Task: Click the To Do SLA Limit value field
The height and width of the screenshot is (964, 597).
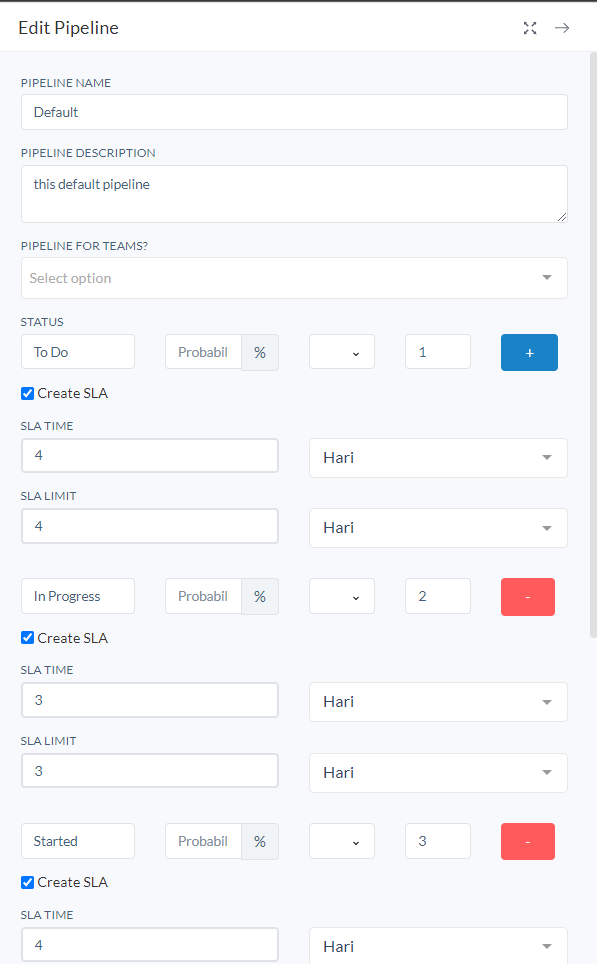Action: pyautogui.click(x=150, y=526)
